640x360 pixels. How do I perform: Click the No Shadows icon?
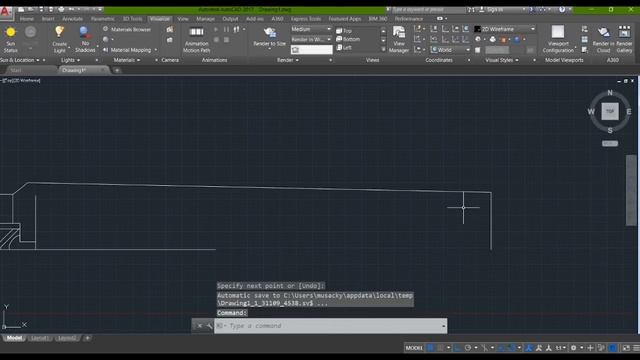[84, 32]
